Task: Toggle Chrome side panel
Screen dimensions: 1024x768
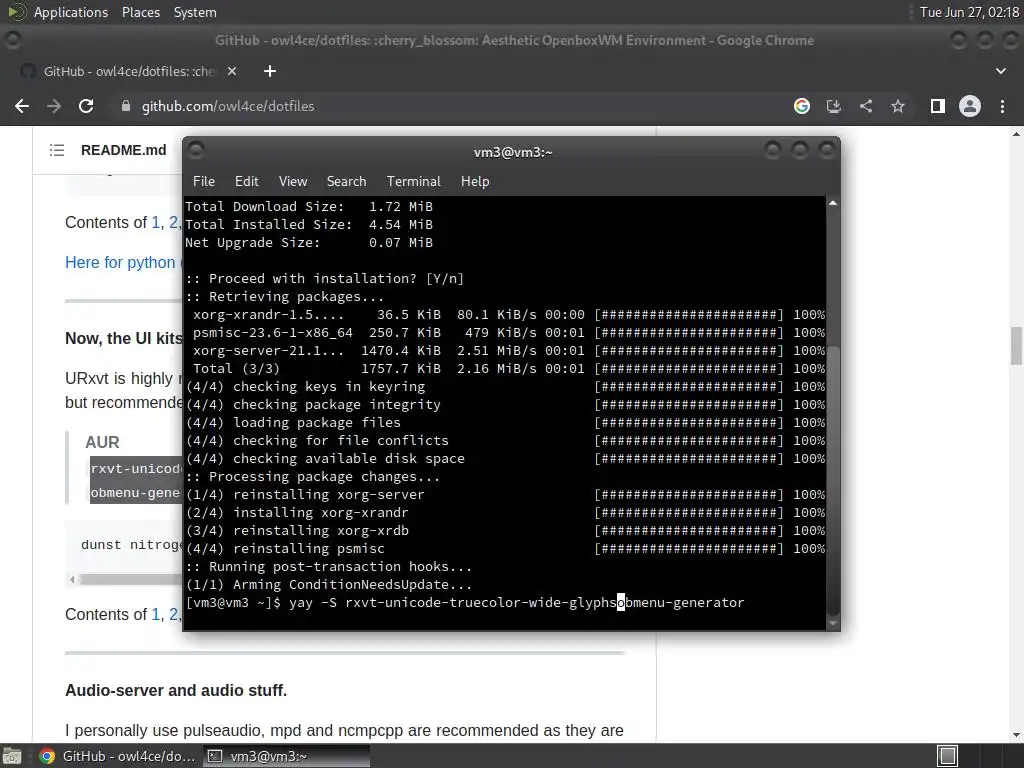Action: coord(938,106)
